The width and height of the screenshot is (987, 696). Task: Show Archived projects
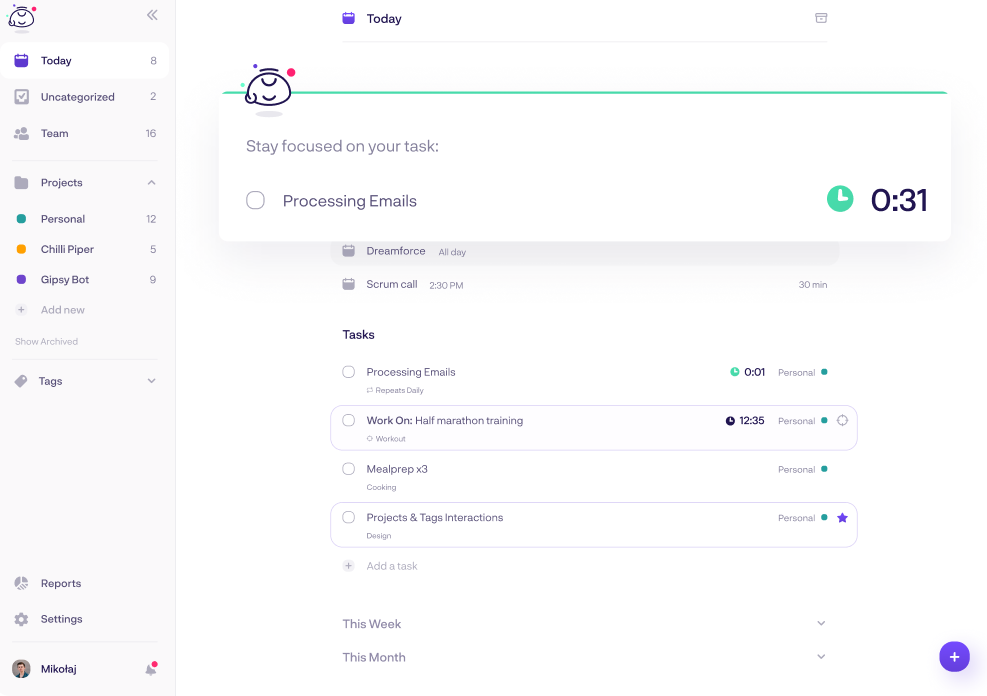pos(47,342)
